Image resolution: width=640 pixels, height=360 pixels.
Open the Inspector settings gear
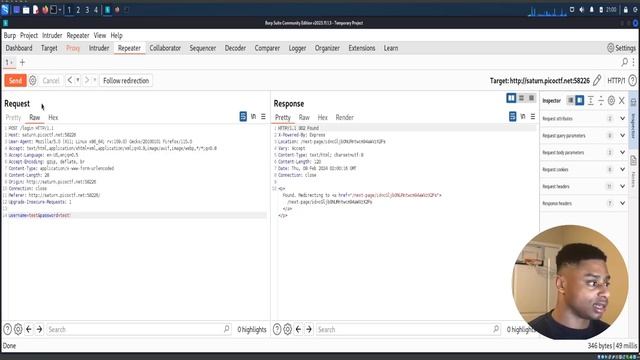click(611, 100)
